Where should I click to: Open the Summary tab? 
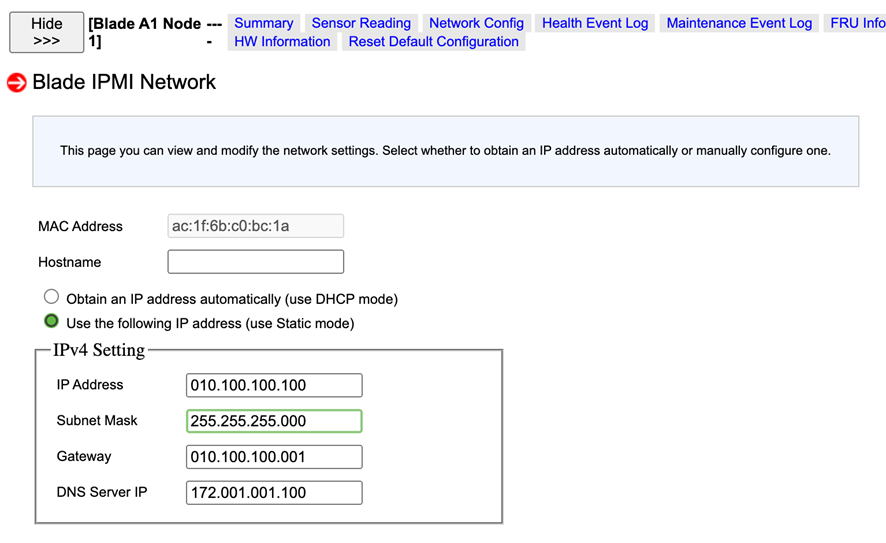(x=264, y=23)
